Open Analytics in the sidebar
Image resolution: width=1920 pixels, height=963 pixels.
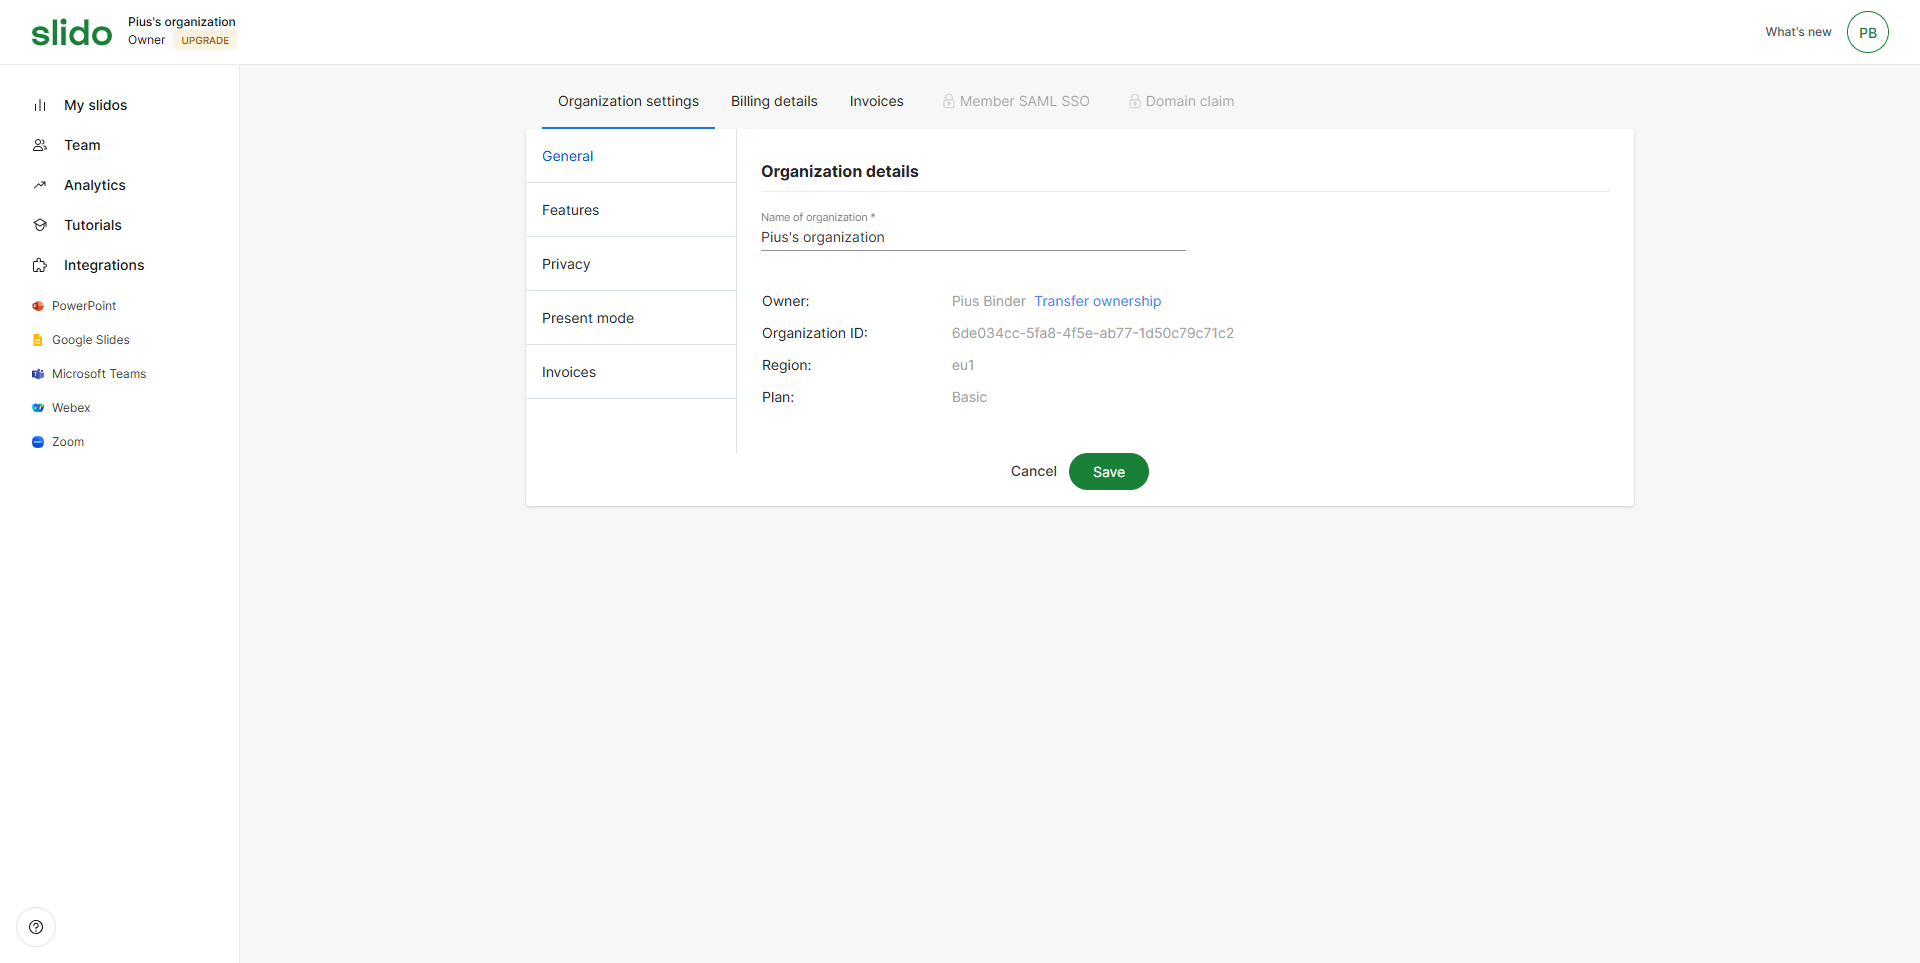point(94,185)
